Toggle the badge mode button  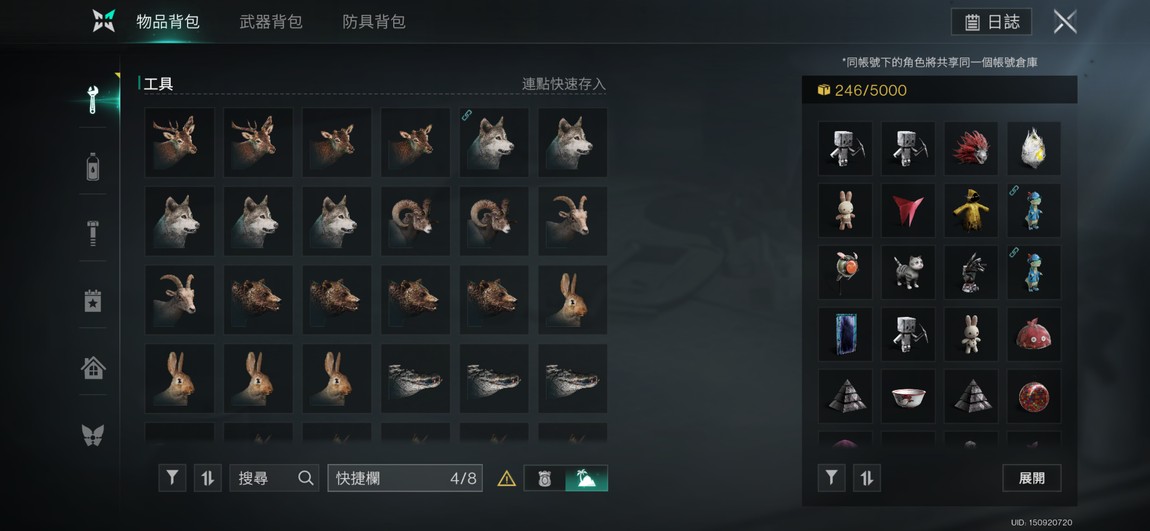coord(544,478)
